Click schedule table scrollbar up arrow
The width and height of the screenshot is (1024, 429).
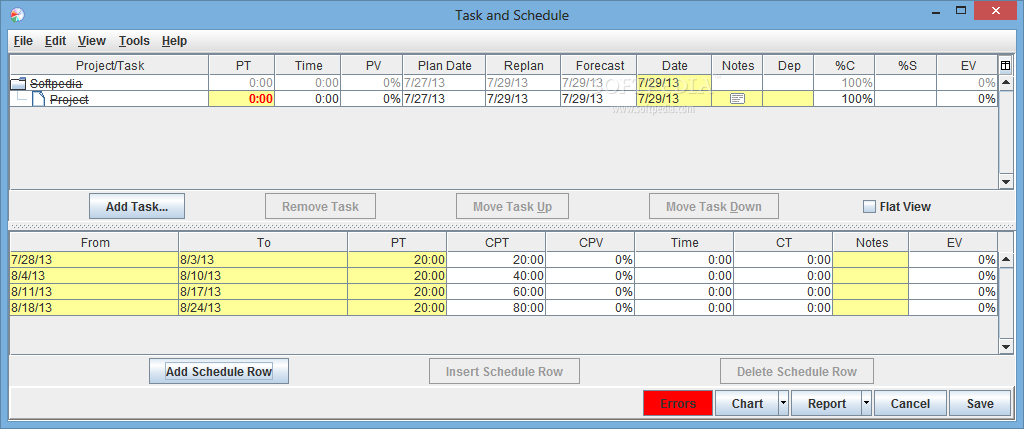[1006, 259]
